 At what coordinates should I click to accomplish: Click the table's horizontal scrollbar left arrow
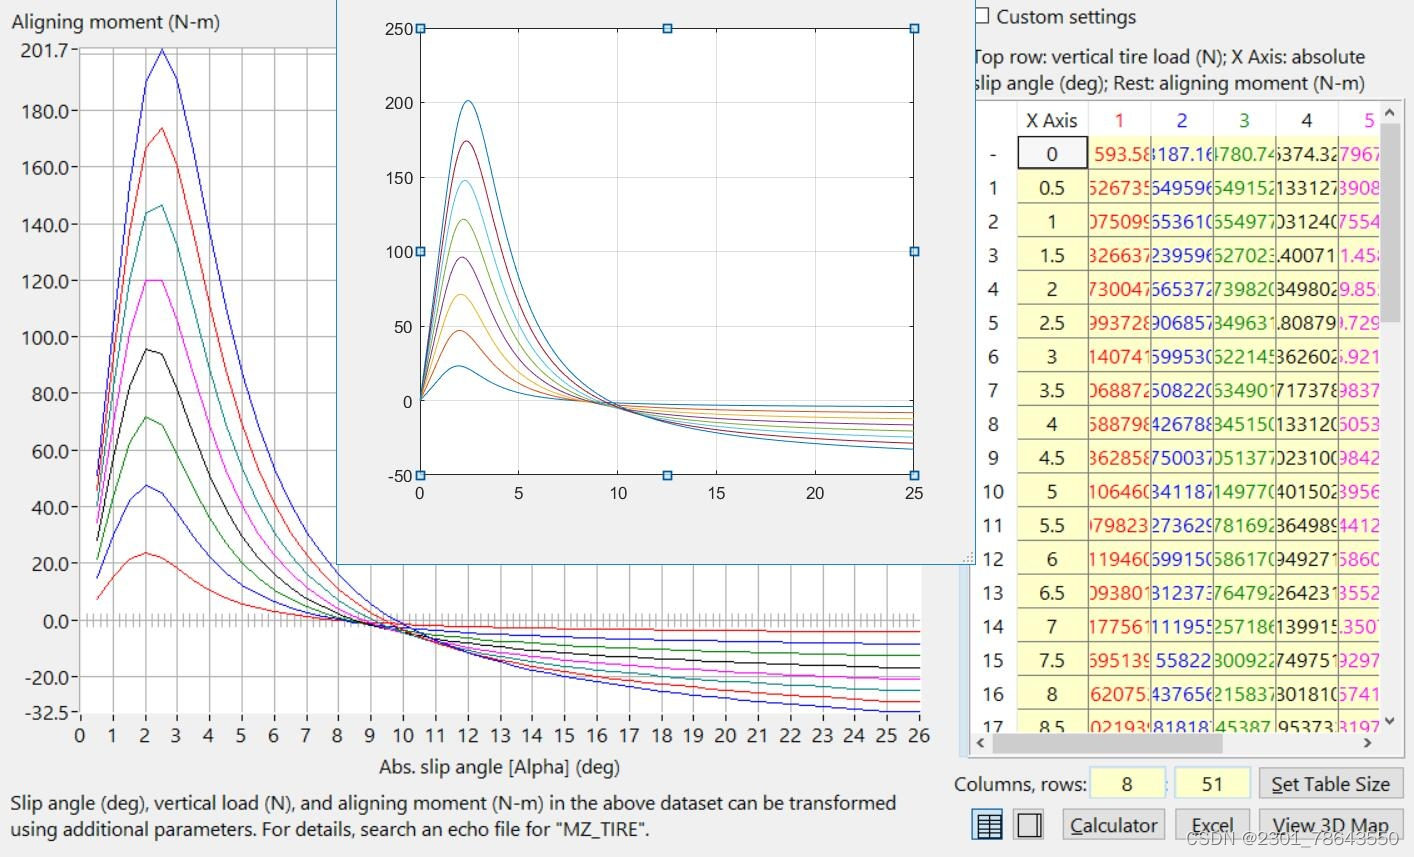(981, 743)
